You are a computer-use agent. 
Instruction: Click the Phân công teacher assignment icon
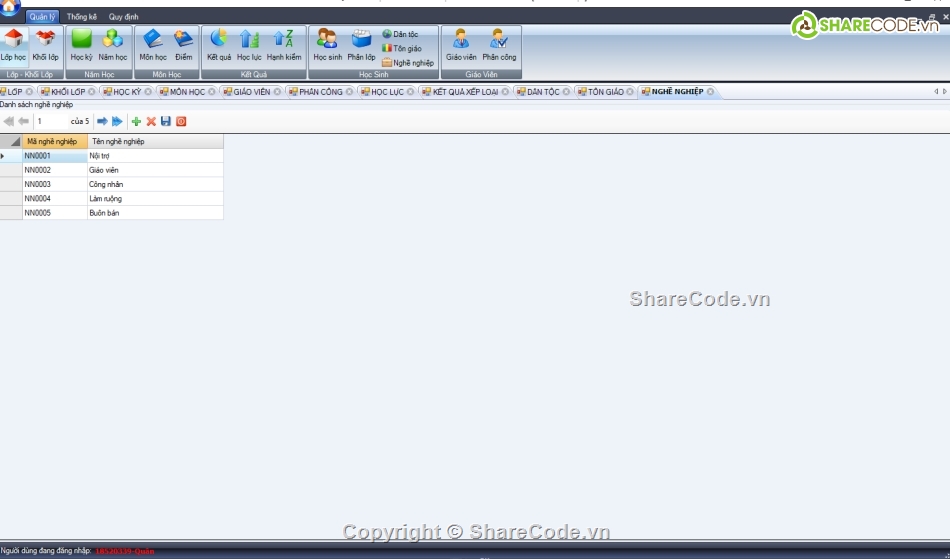pos(499,45)
